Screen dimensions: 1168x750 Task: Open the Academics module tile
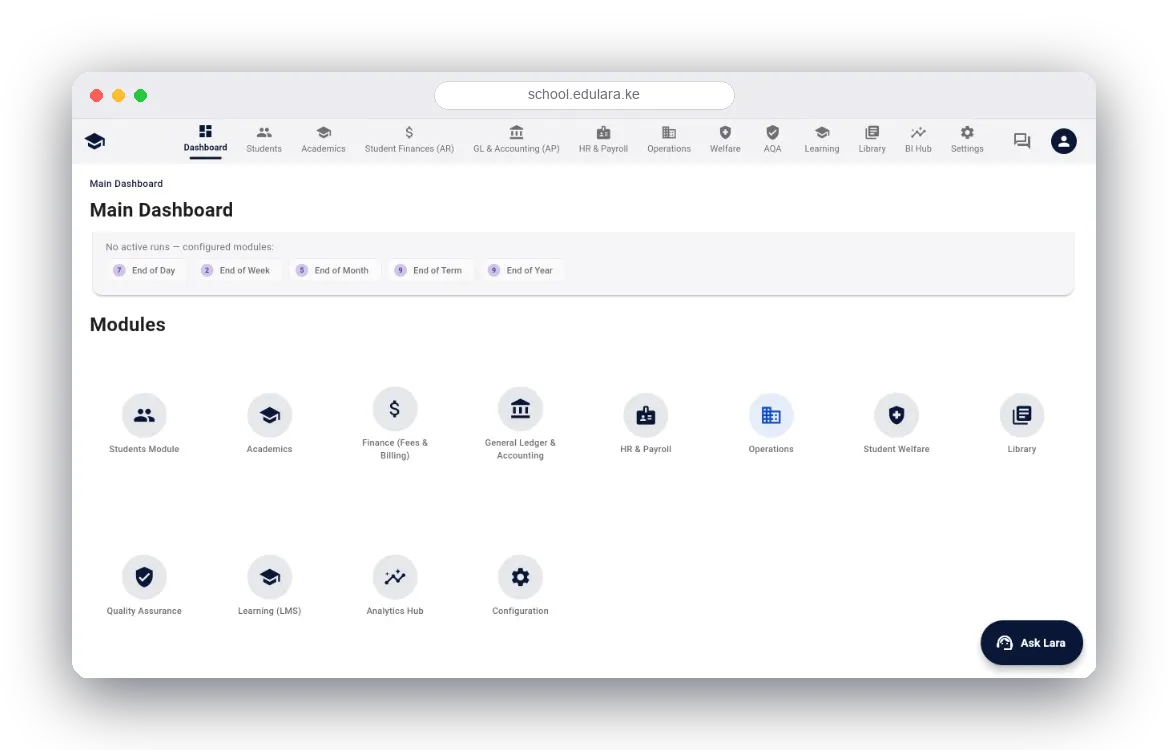pos(270,423)
